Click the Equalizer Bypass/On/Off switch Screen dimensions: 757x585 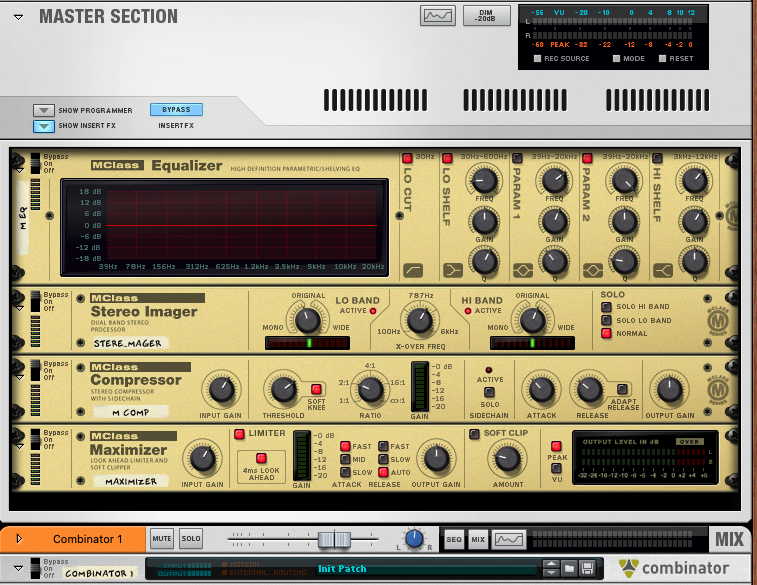pyautogui.click(x=35, y=164)
